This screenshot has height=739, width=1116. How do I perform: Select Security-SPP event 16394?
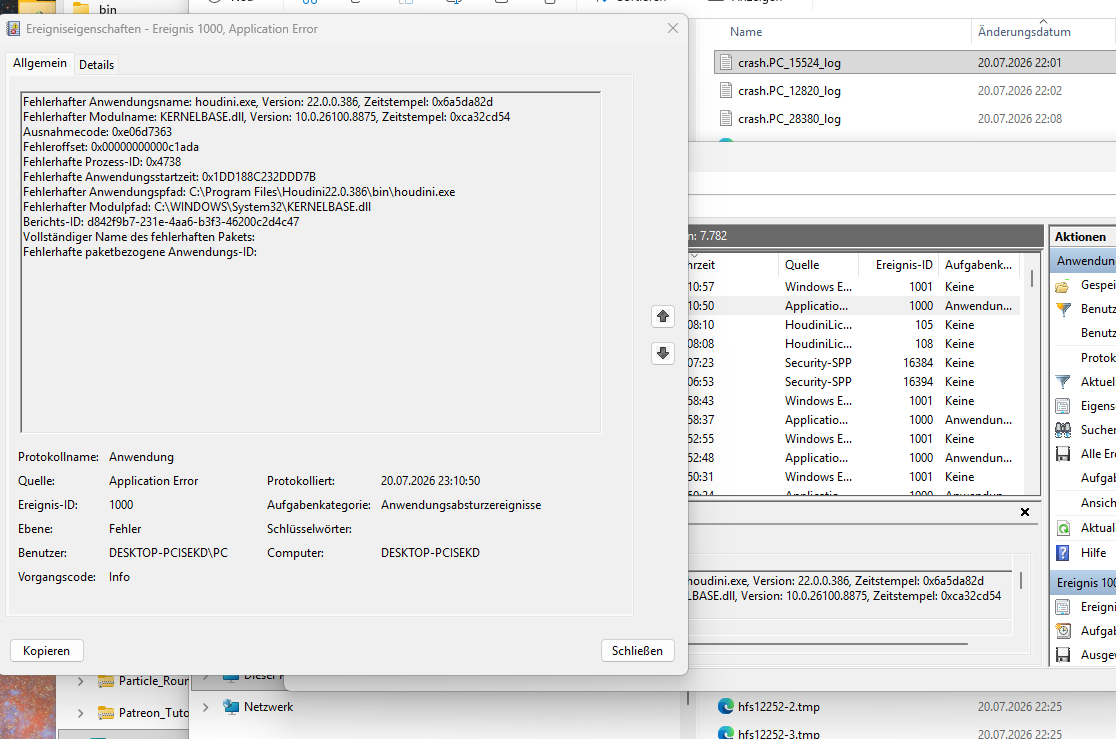[854, 382]
